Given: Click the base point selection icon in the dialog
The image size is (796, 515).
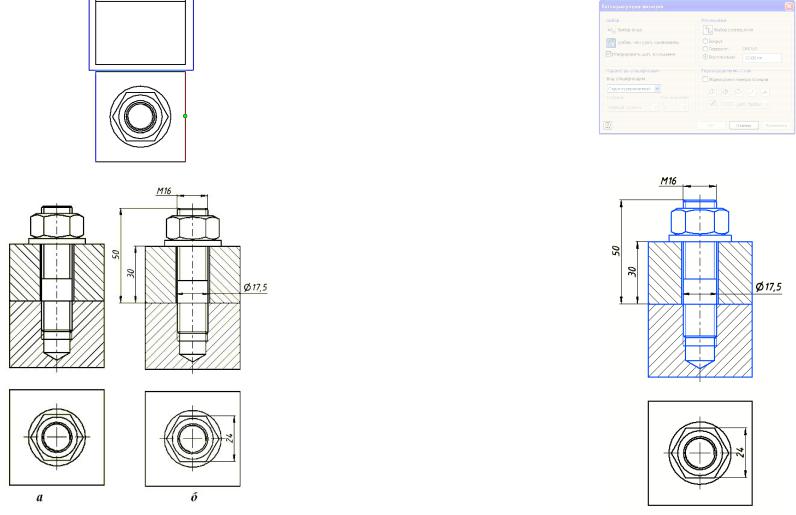Looking at the screenshot, I should coord(708,30).
